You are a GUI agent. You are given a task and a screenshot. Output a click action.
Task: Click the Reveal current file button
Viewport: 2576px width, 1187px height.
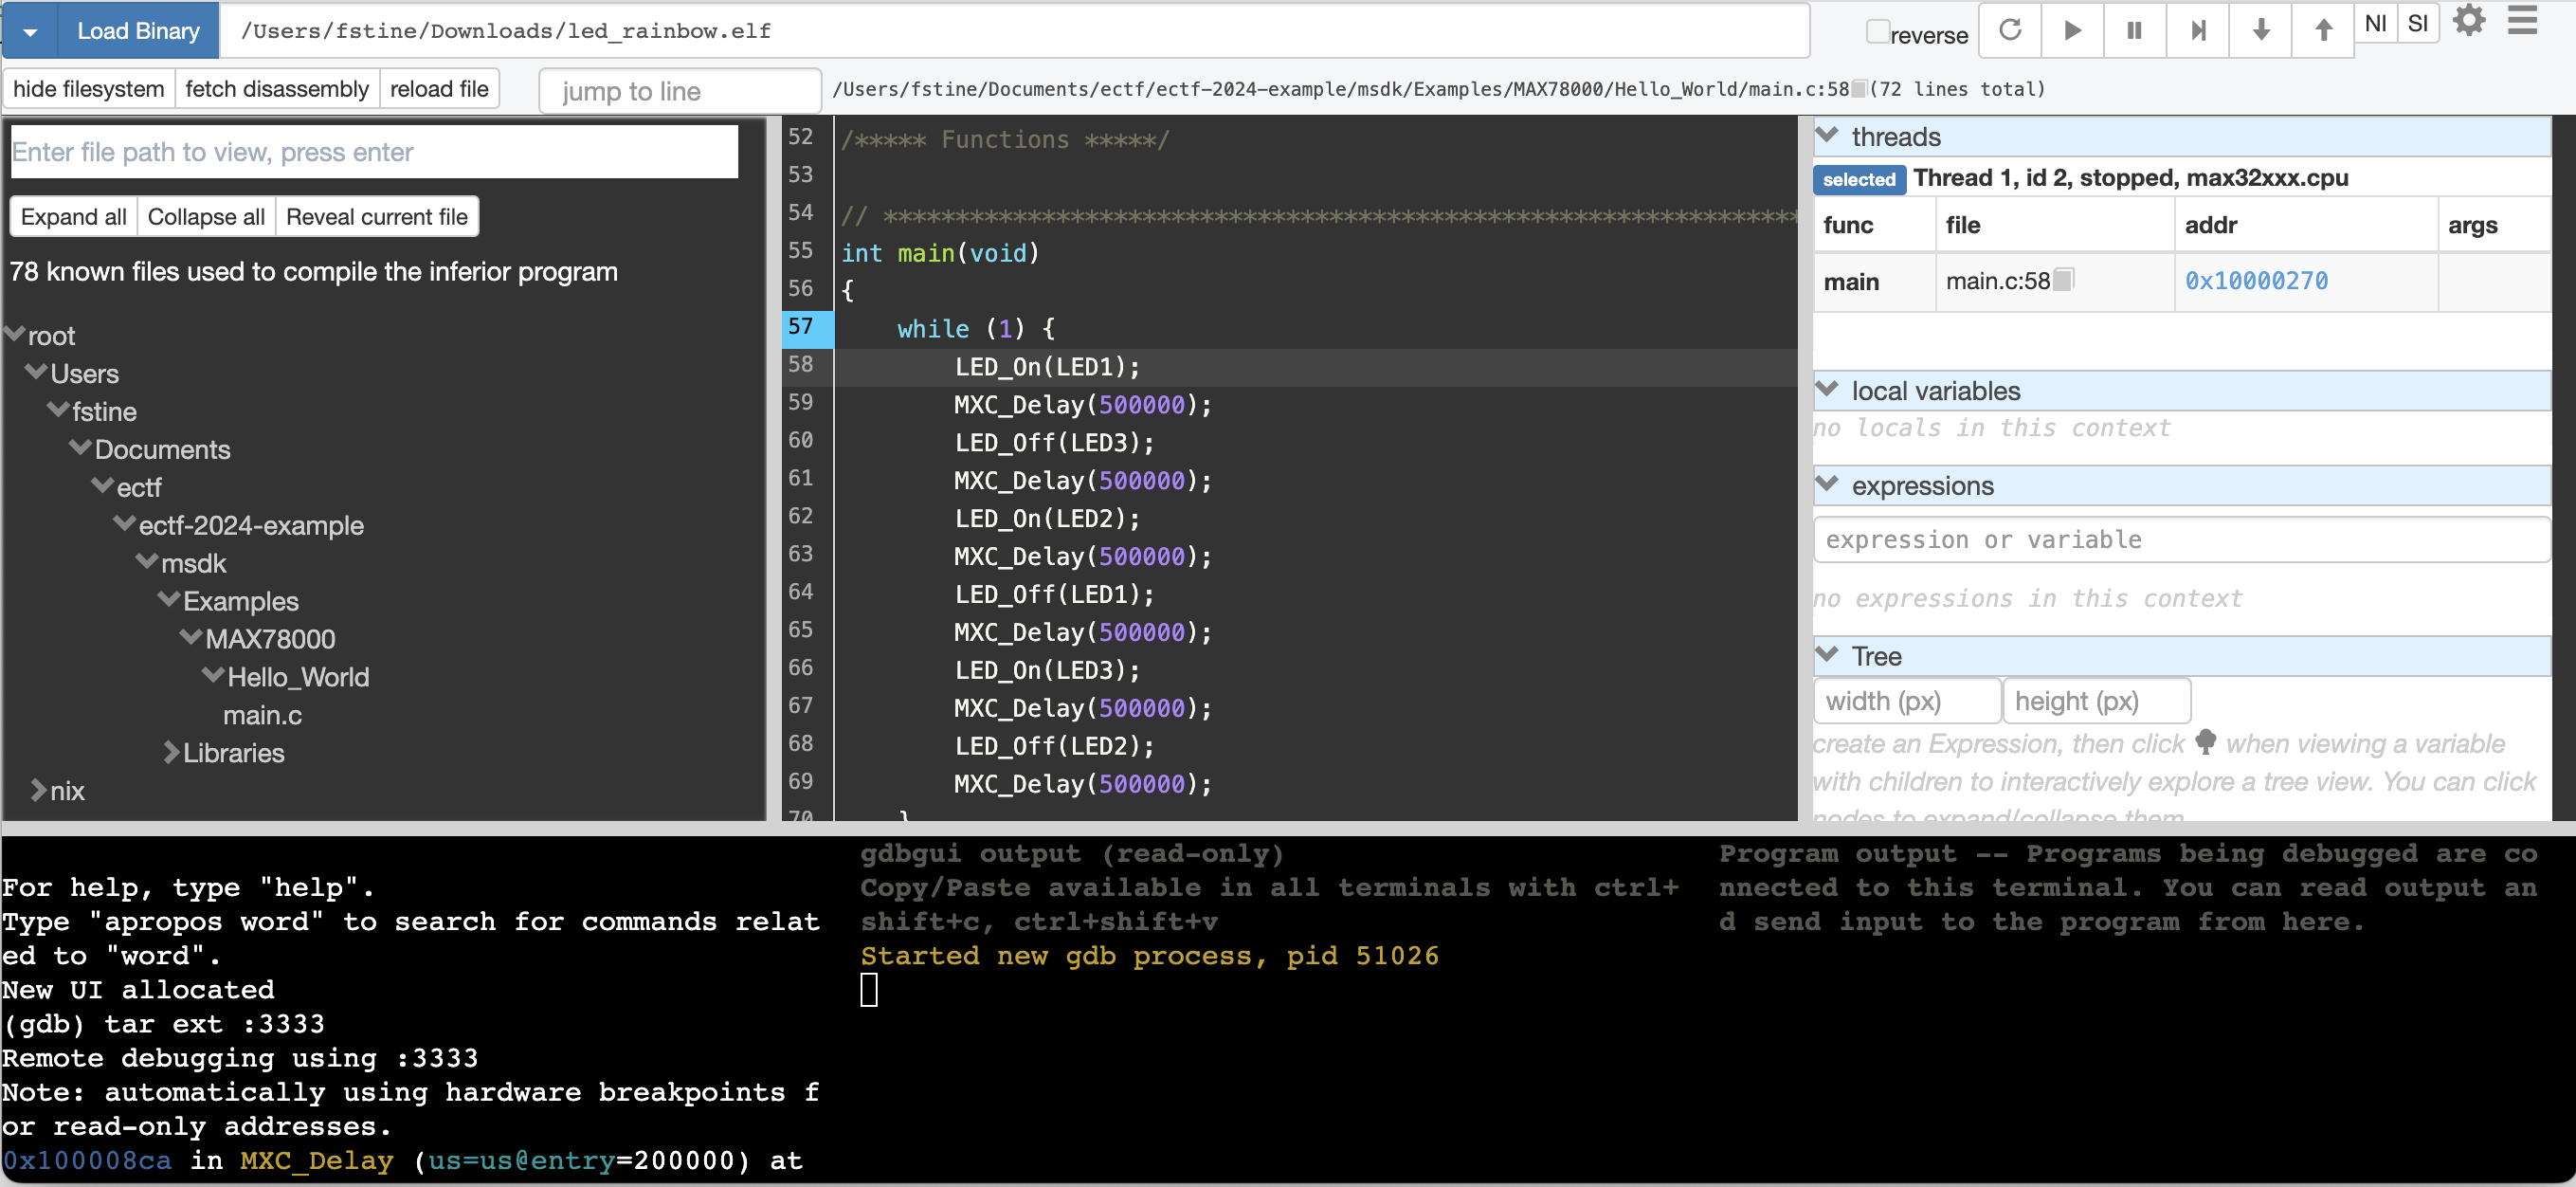tap(376, 217)
